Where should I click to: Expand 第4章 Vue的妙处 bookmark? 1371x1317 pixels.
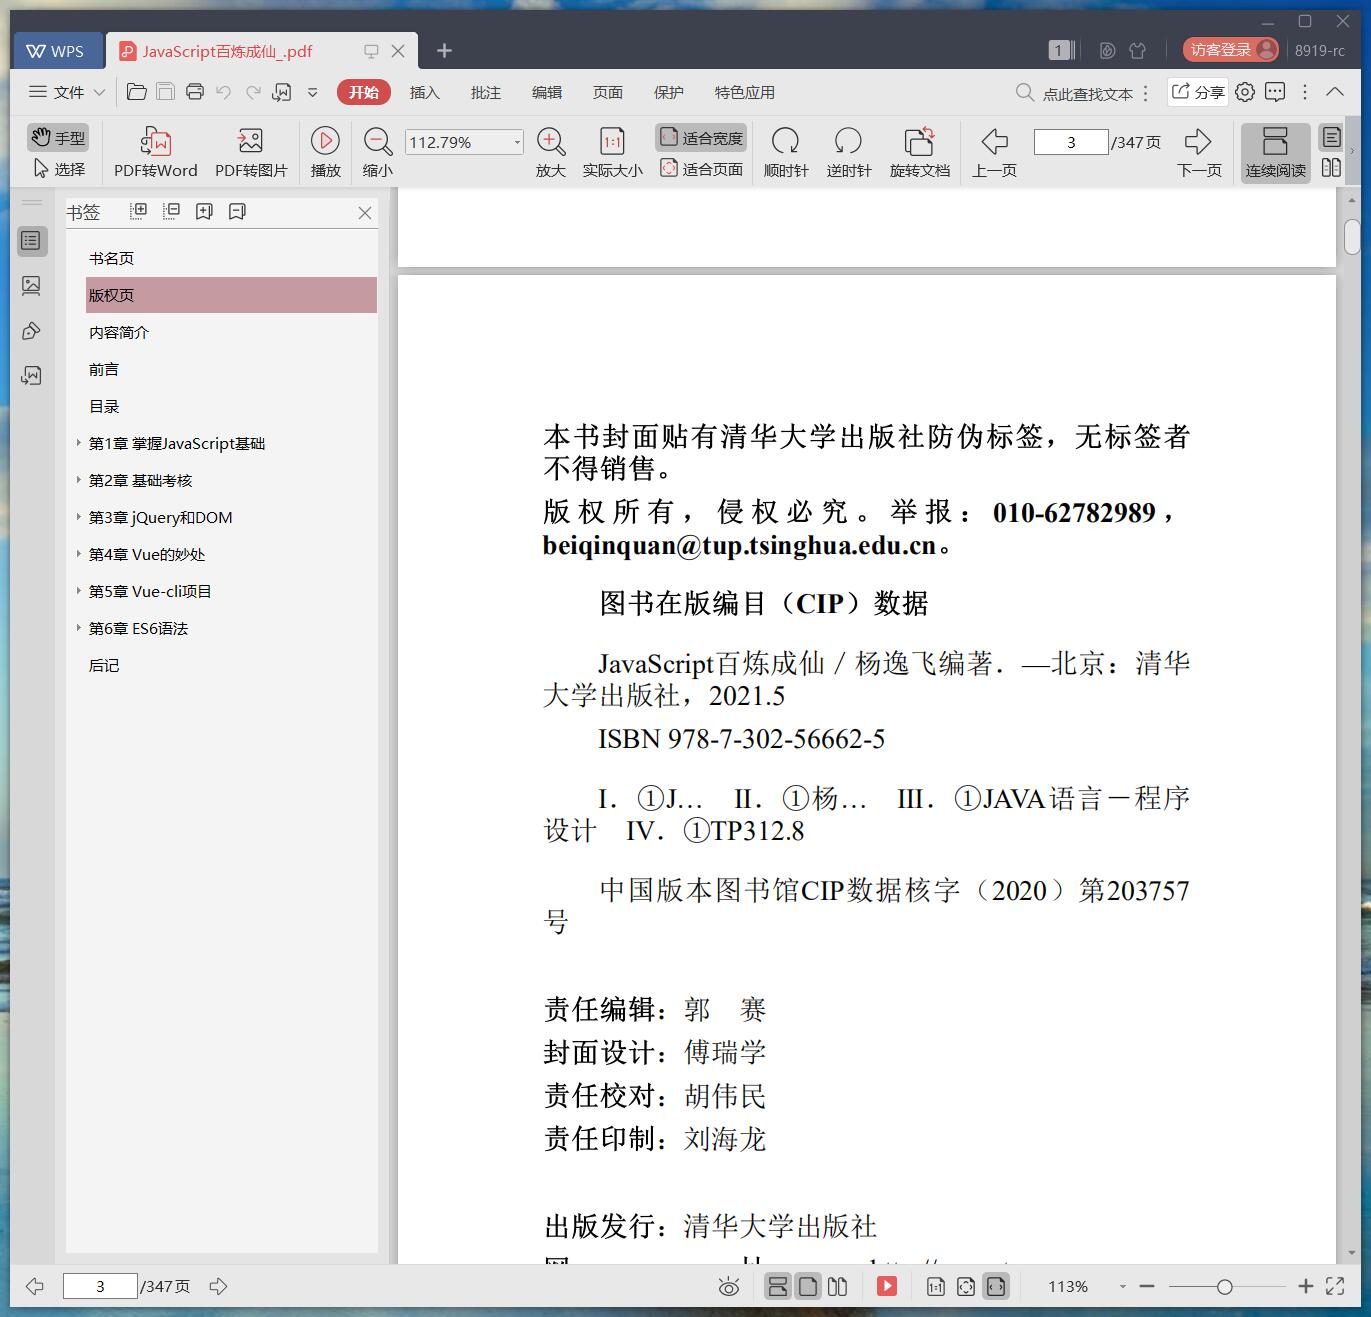coord(79,554)
